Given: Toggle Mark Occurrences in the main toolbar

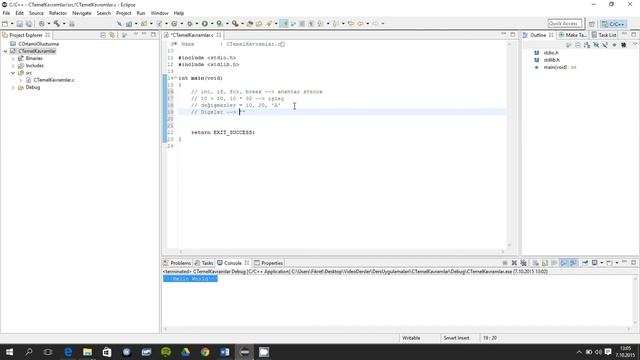Looking at the screenshot, I should [284, 24].
